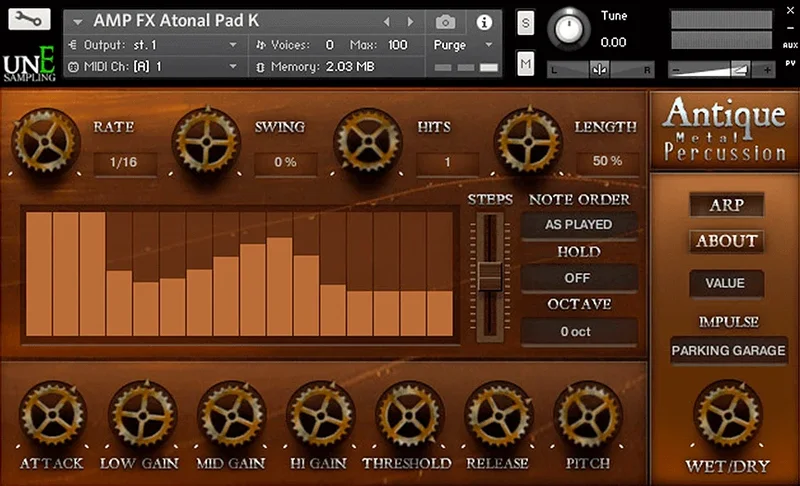Click the Rate gear knob

point(45,141)
